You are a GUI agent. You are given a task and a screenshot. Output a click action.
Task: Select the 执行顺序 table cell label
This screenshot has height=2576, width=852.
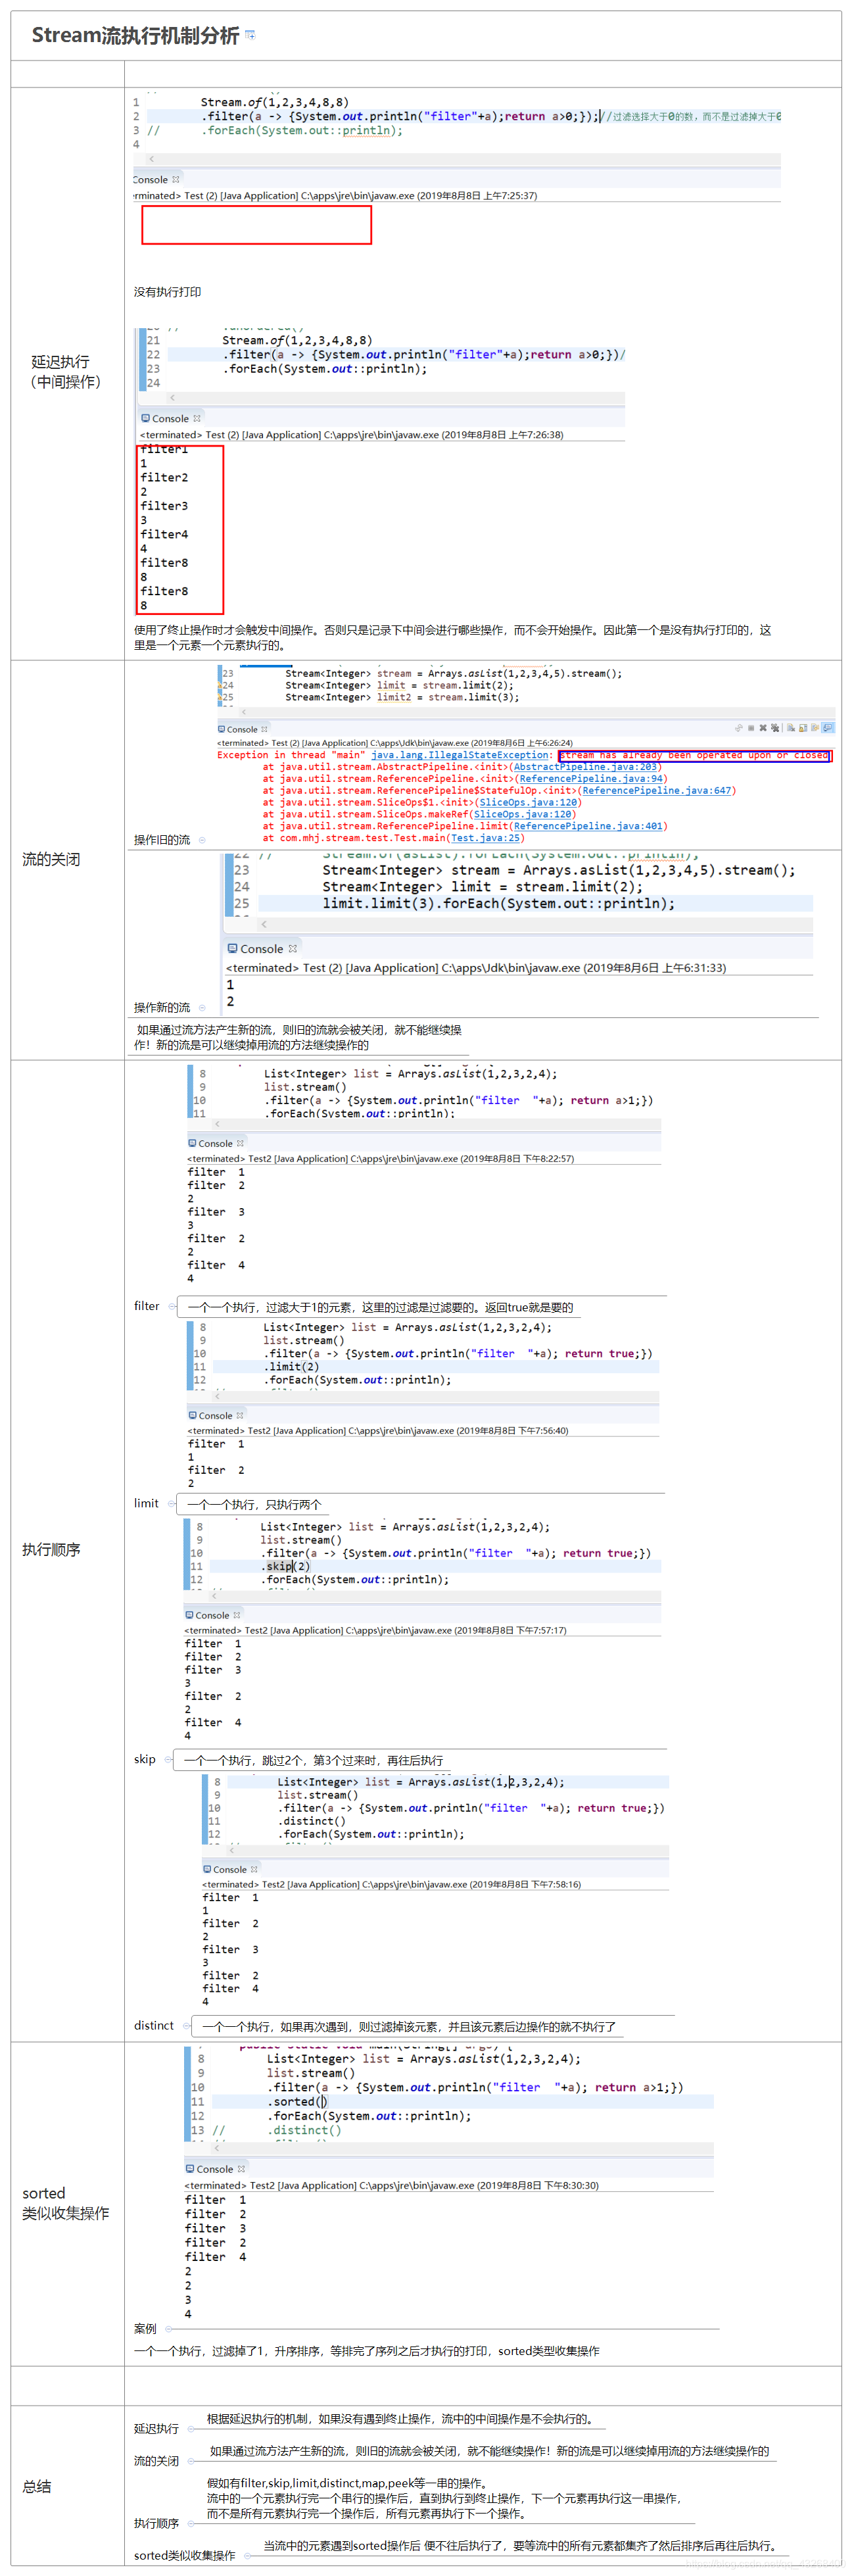(51, 1549)
